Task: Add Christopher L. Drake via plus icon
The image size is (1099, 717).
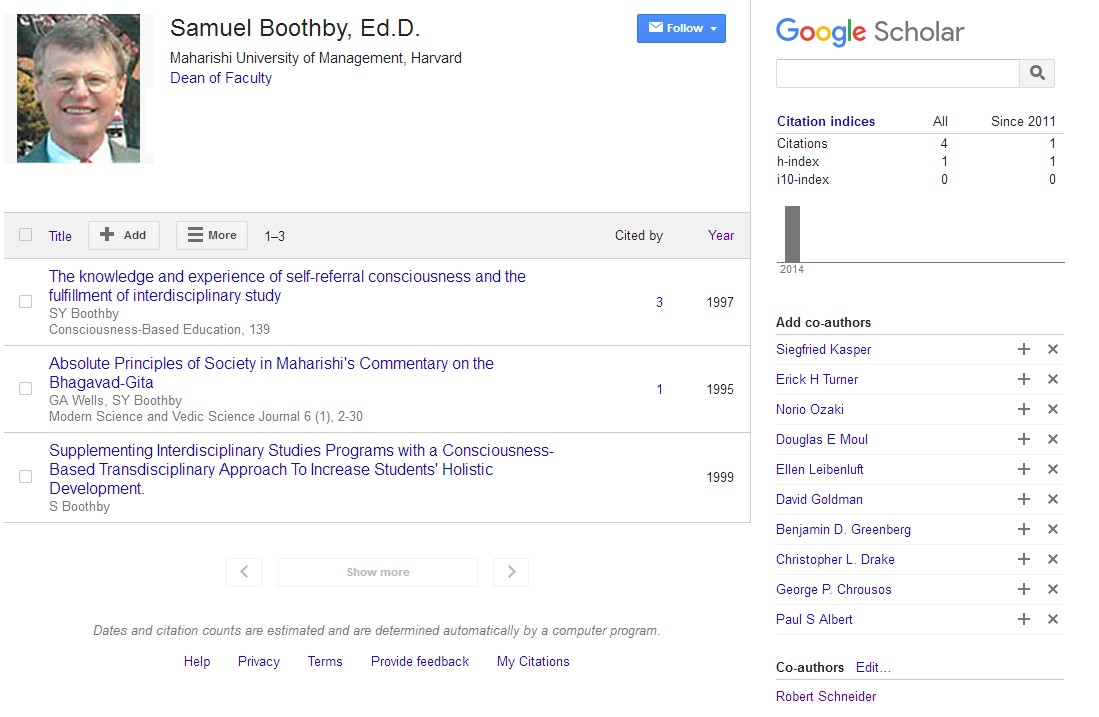Action: coord(1023,559)
